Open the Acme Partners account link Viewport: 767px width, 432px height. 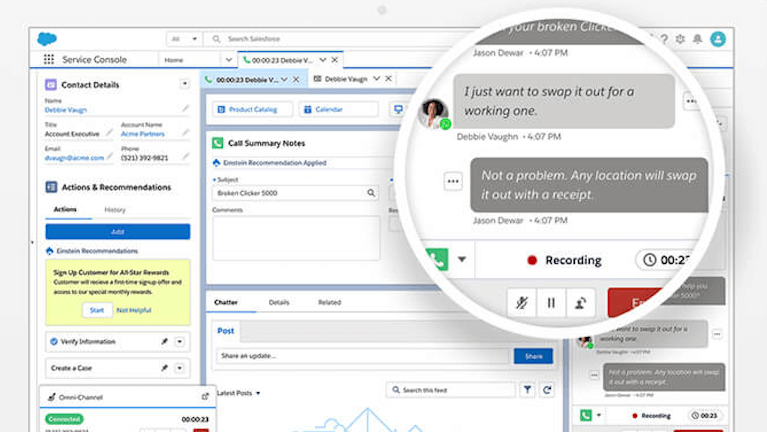(143, 134)
